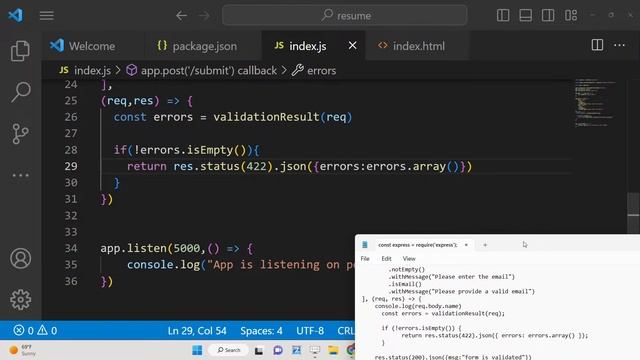The image size is (640, 360).
Task: Click the taskbar Search box
Action: (229, 350)
